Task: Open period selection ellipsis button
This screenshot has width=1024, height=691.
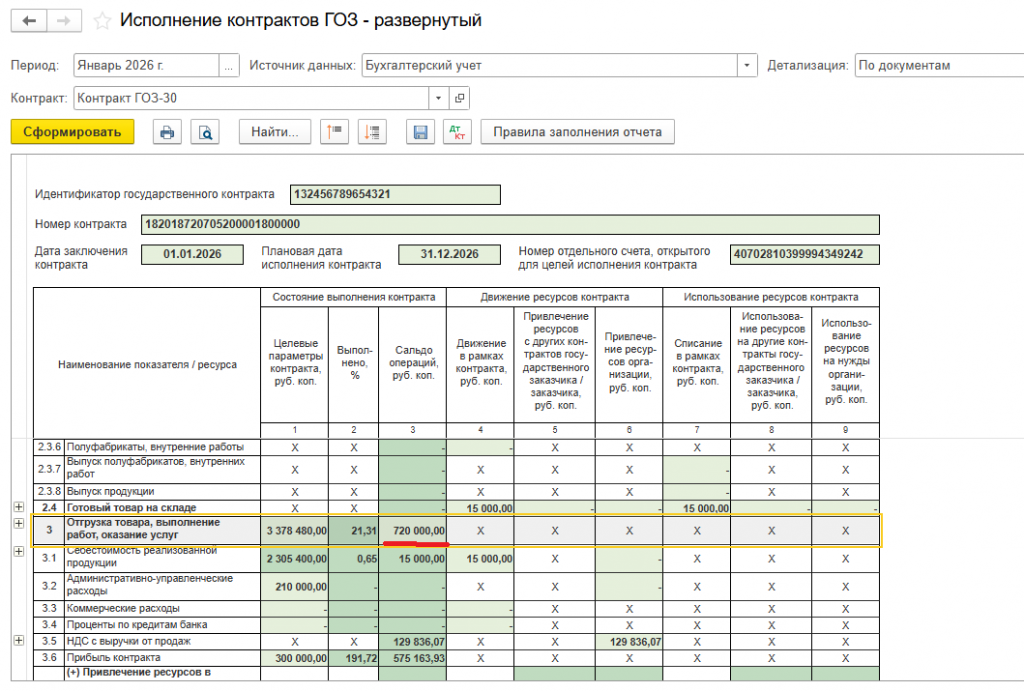Action: pos(229,65)
